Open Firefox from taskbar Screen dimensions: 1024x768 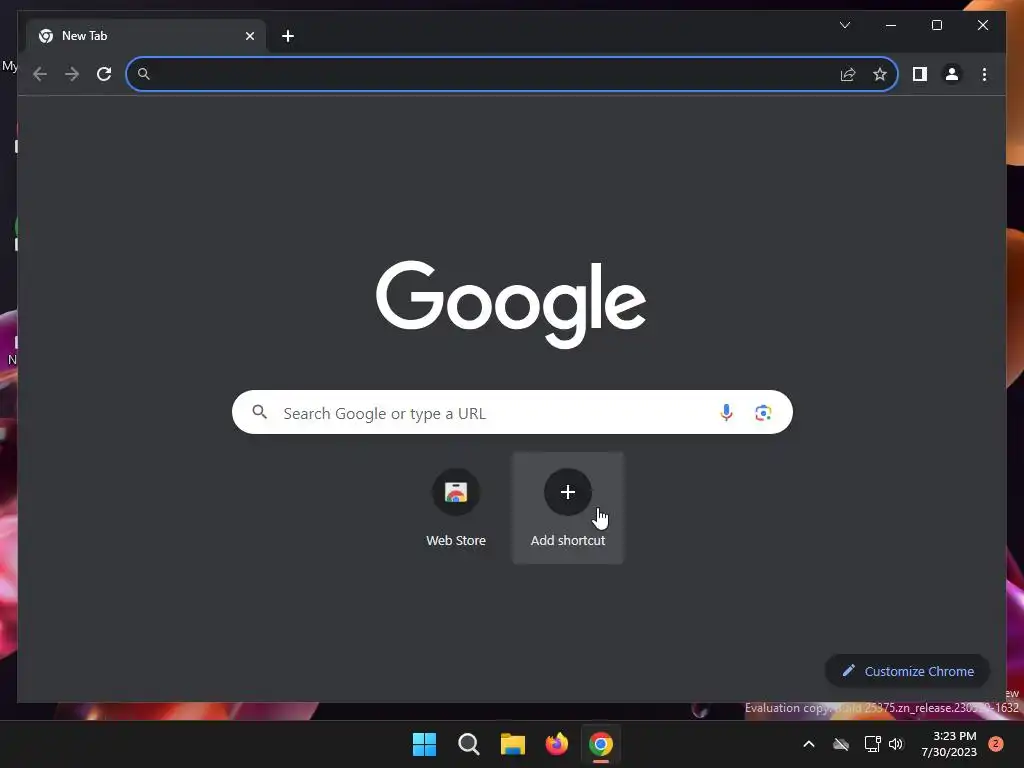tap(556, 744)
